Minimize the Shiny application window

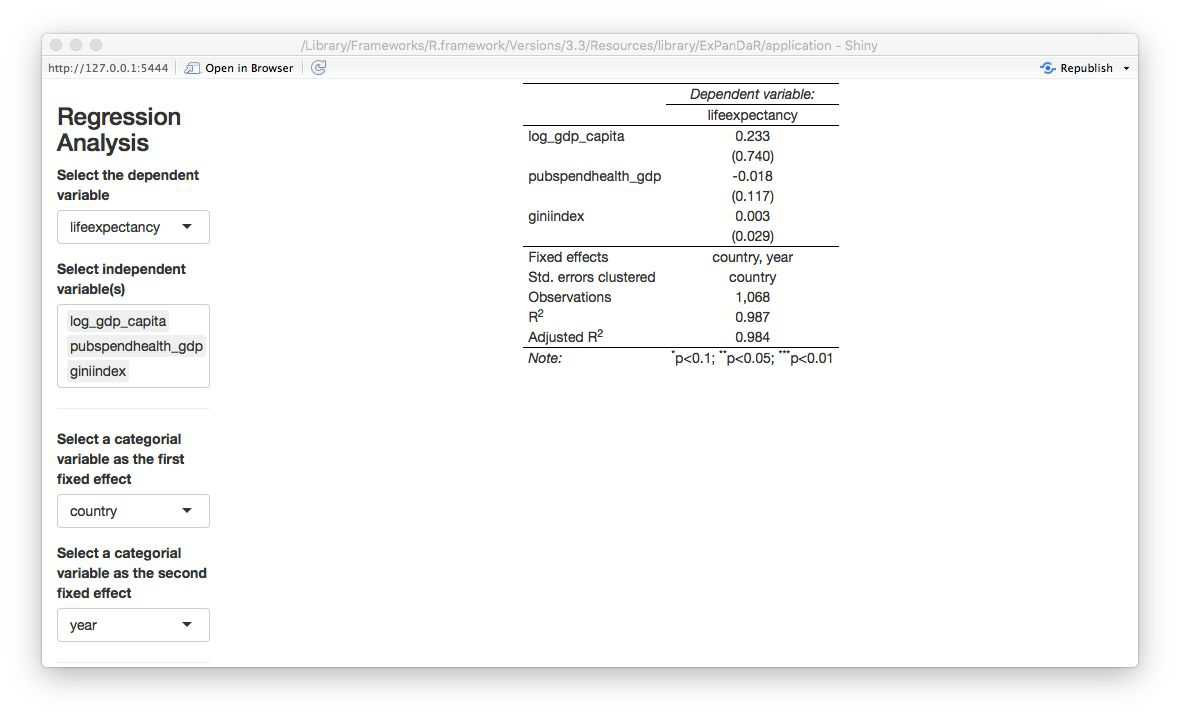tap(76, 45)
